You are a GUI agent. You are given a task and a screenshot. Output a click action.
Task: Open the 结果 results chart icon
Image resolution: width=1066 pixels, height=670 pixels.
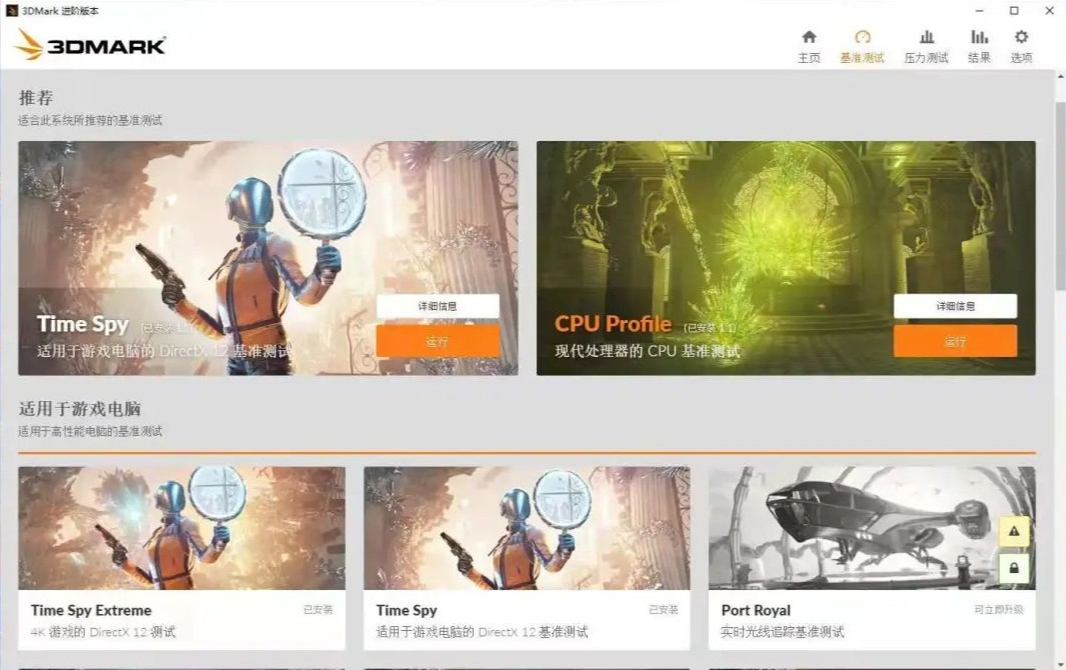[979, 37]
